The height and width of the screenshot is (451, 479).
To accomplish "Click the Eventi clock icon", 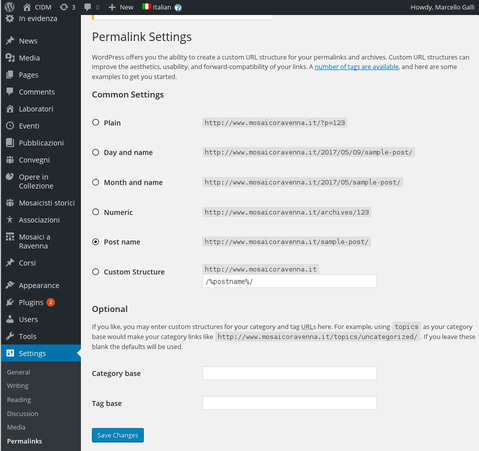I will coord(10,126).
